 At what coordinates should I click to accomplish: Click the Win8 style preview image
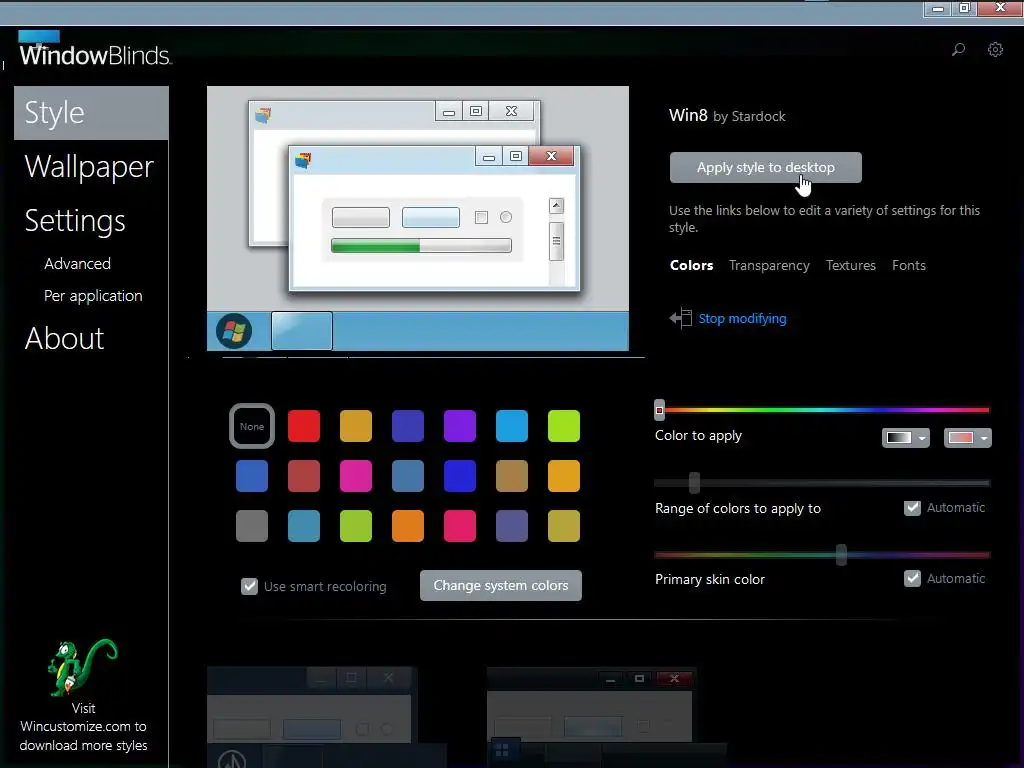[x=418, y=219]
